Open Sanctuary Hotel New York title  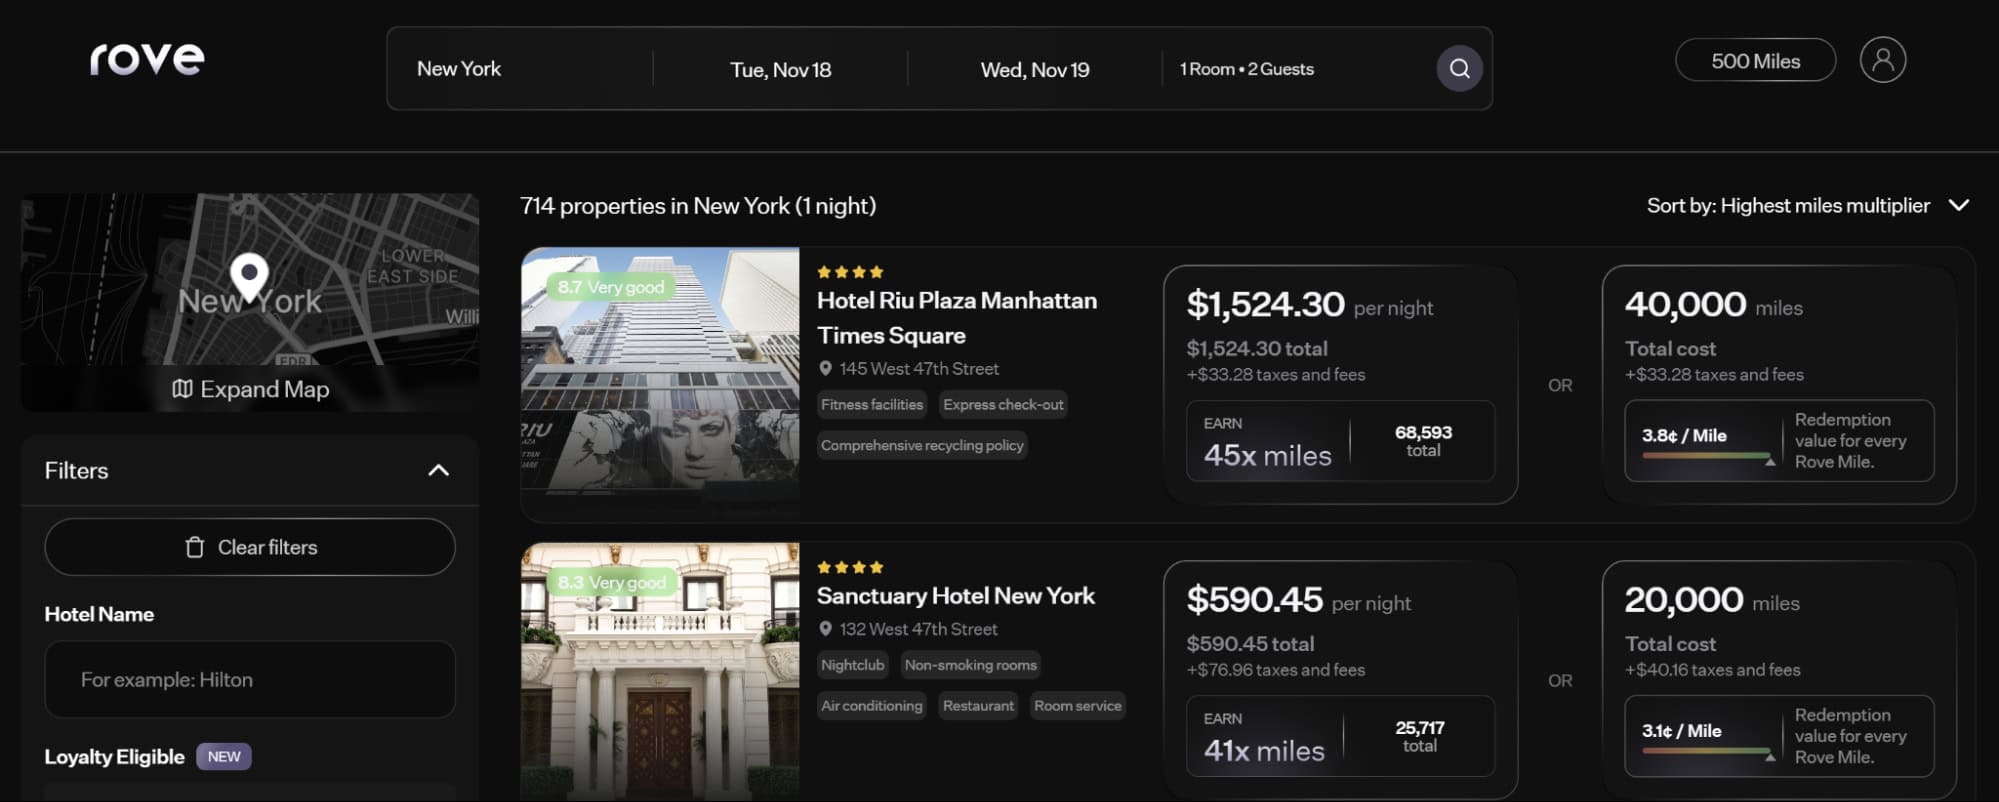956,595
